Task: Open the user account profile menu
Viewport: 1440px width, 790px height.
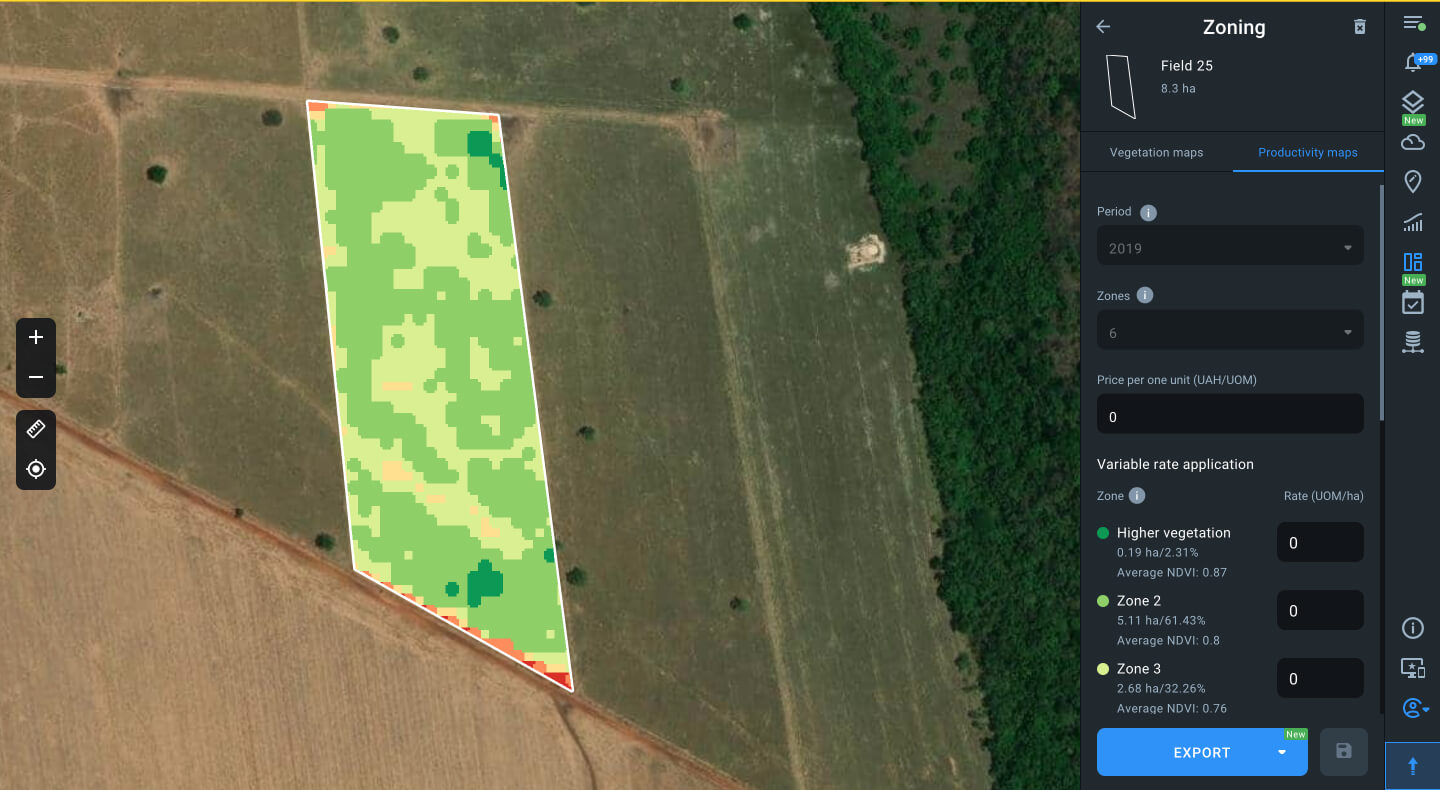Action: [1415, 708]
